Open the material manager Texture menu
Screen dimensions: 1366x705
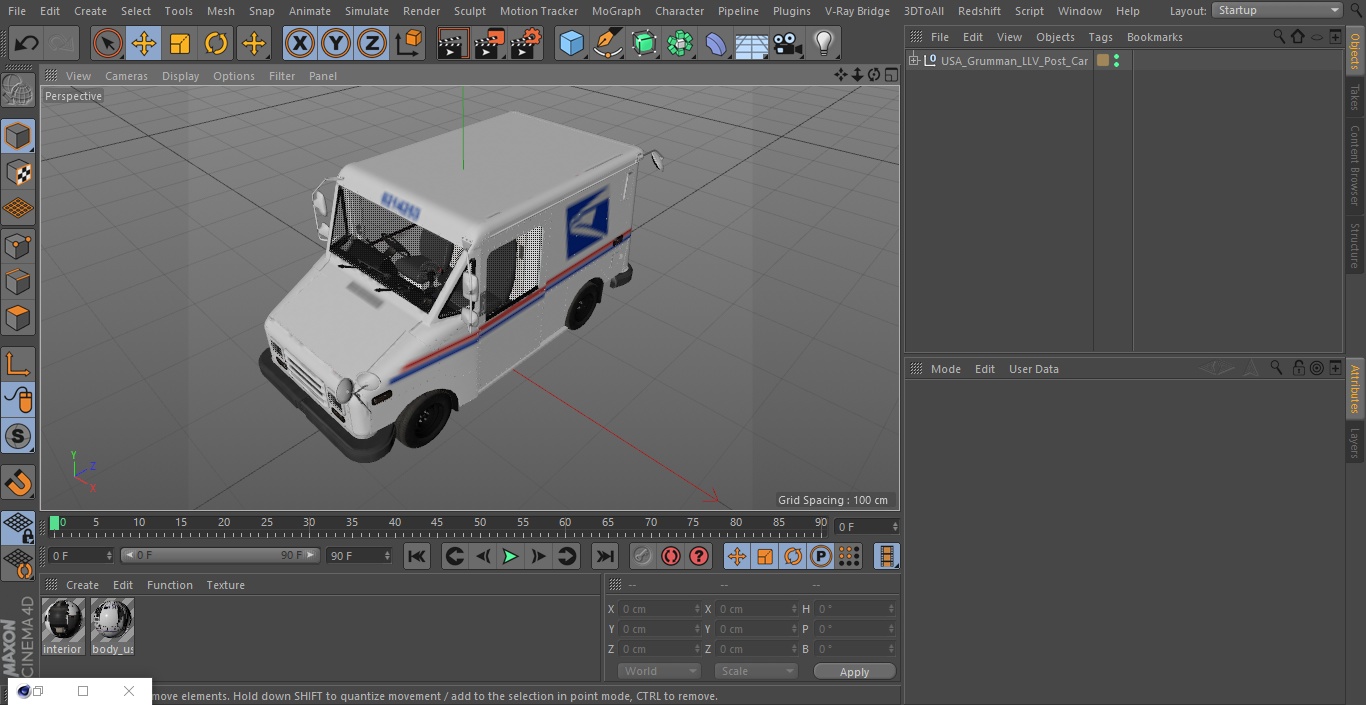tap(226, 585)
